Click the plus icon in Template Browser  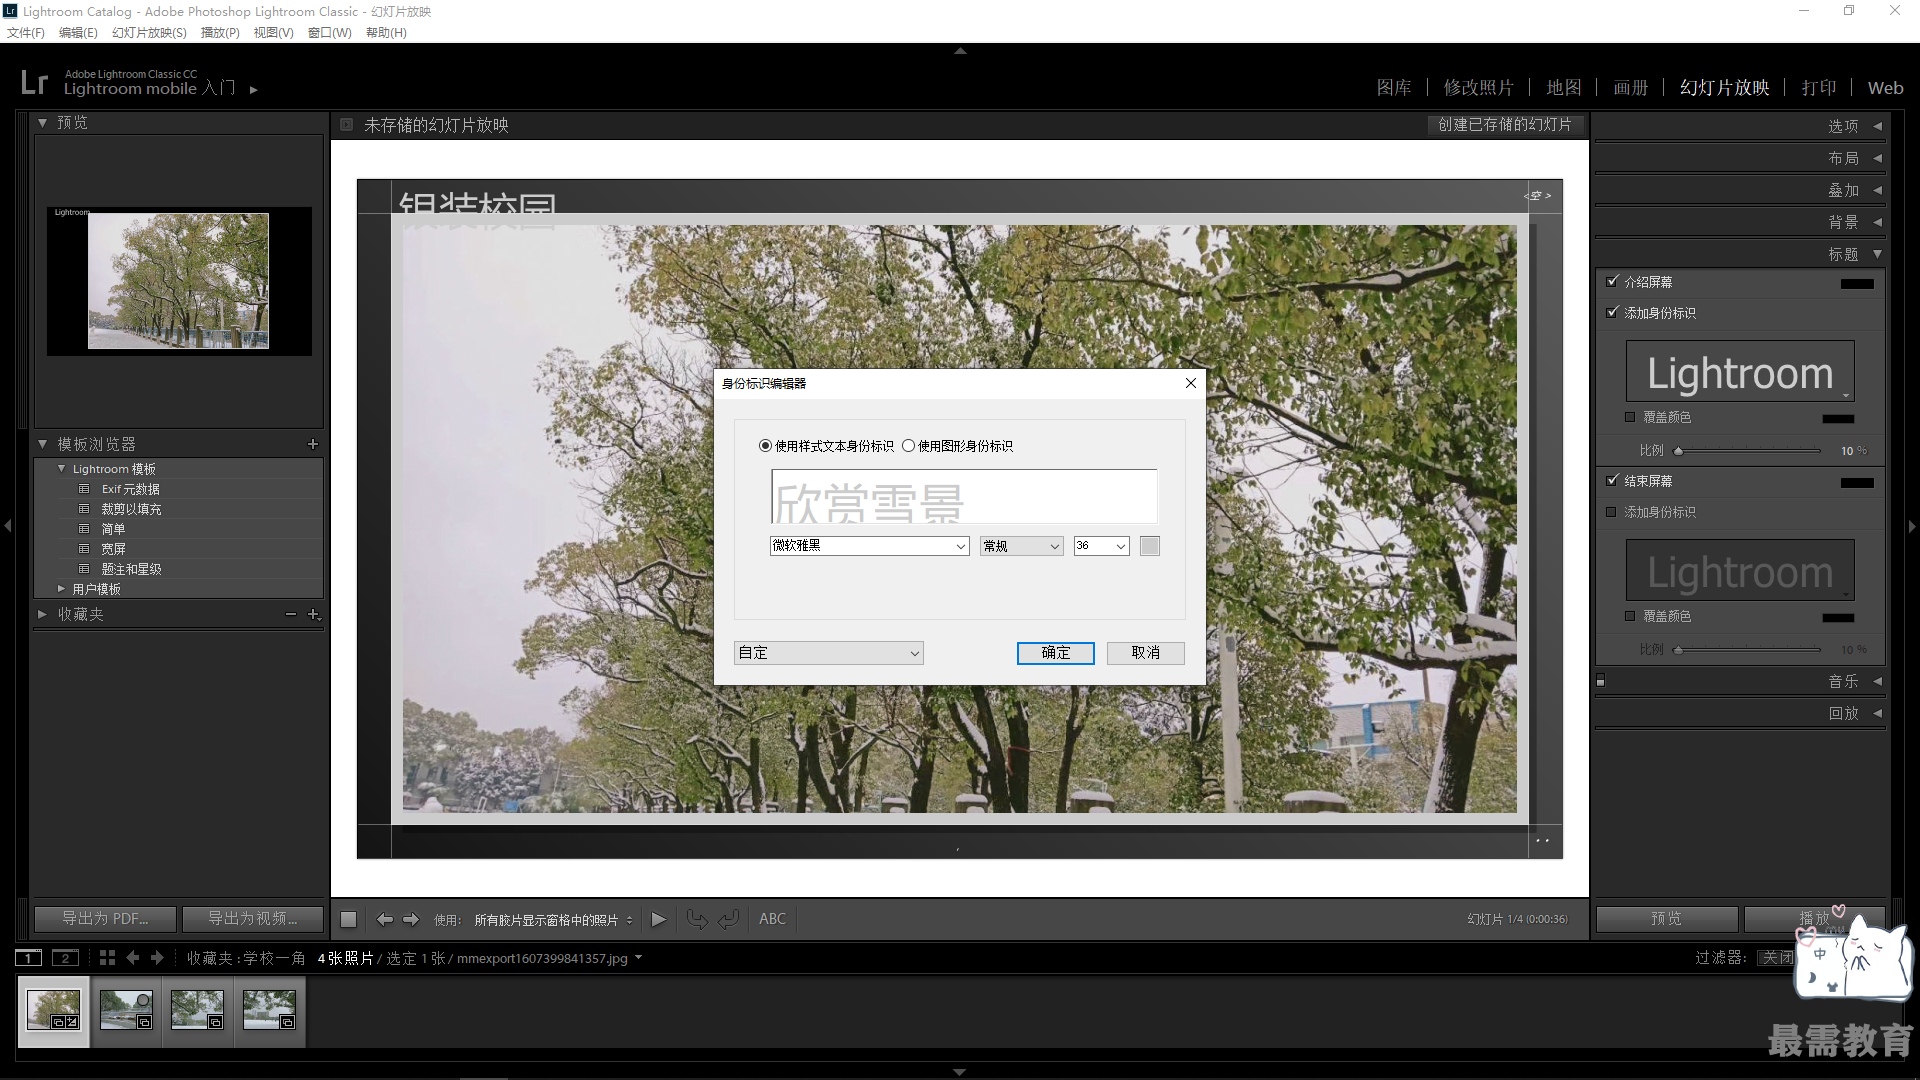pos(313,444)
